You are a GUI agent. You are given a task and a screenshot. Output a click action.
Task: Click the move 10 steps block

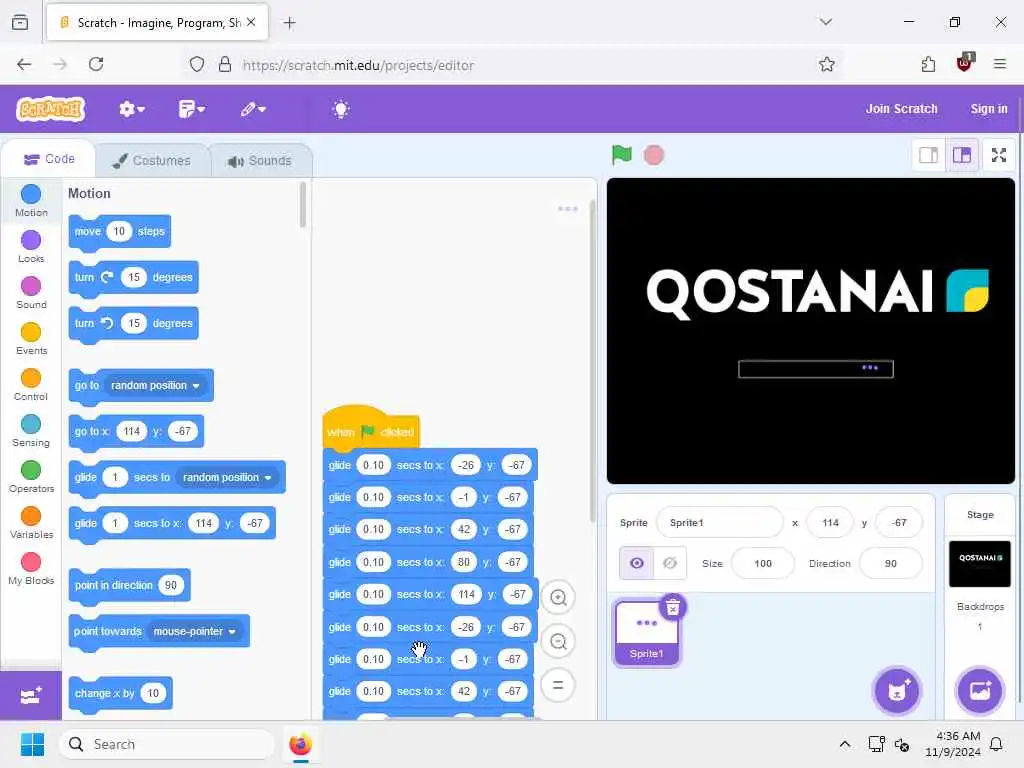point(120,231)
